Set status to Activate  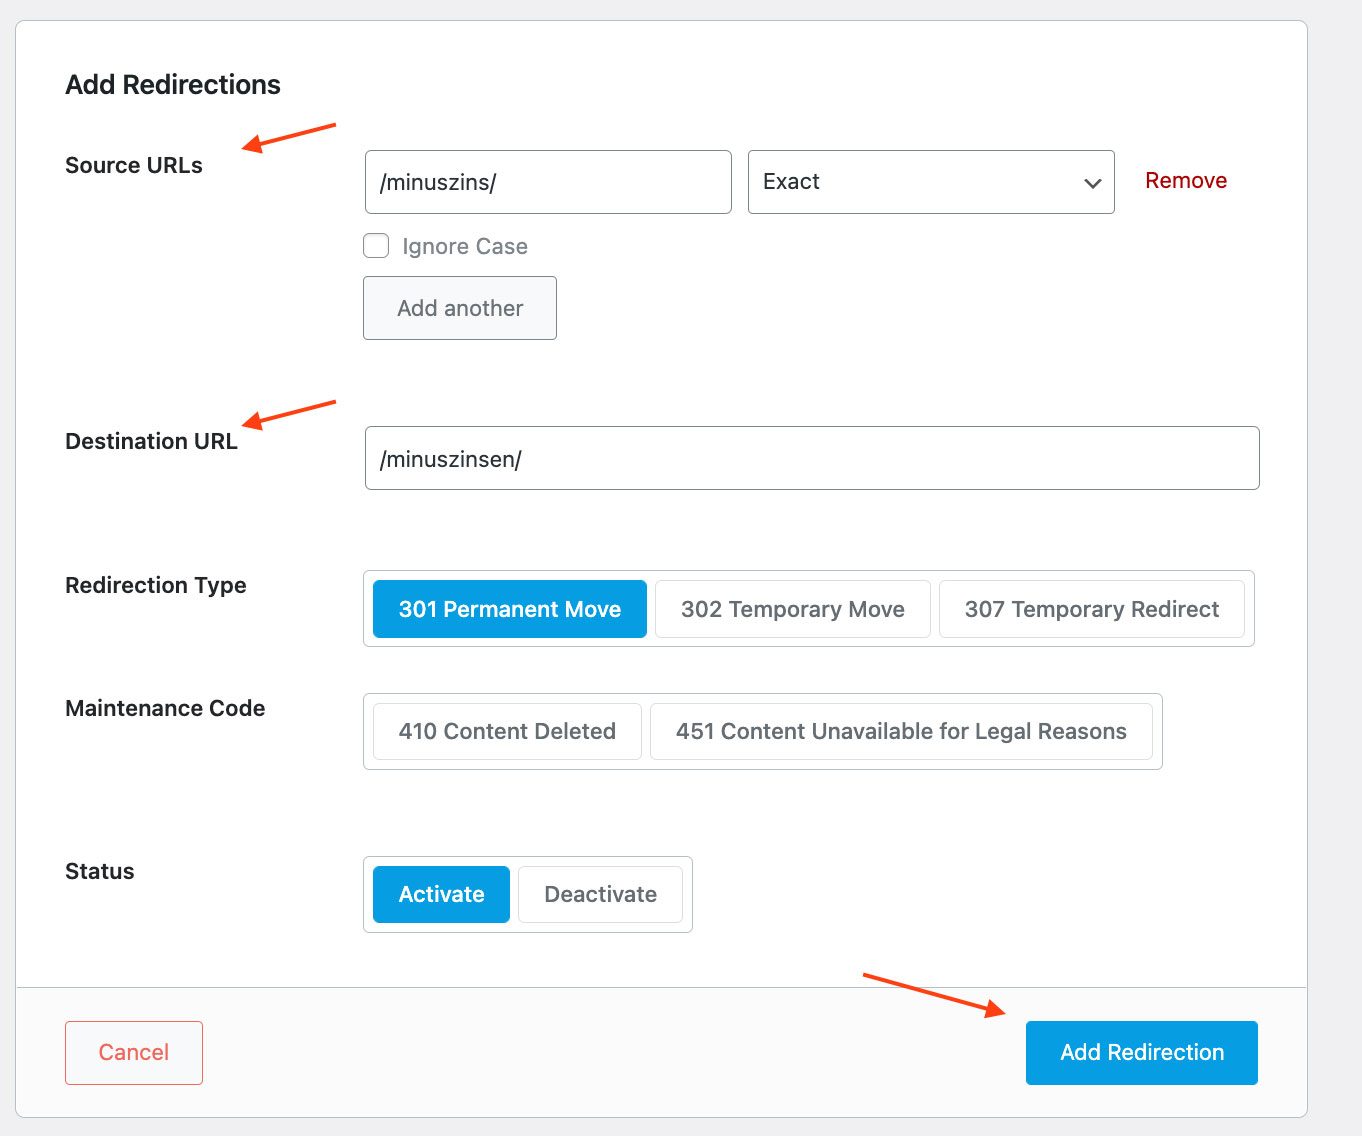coord(441,894)
